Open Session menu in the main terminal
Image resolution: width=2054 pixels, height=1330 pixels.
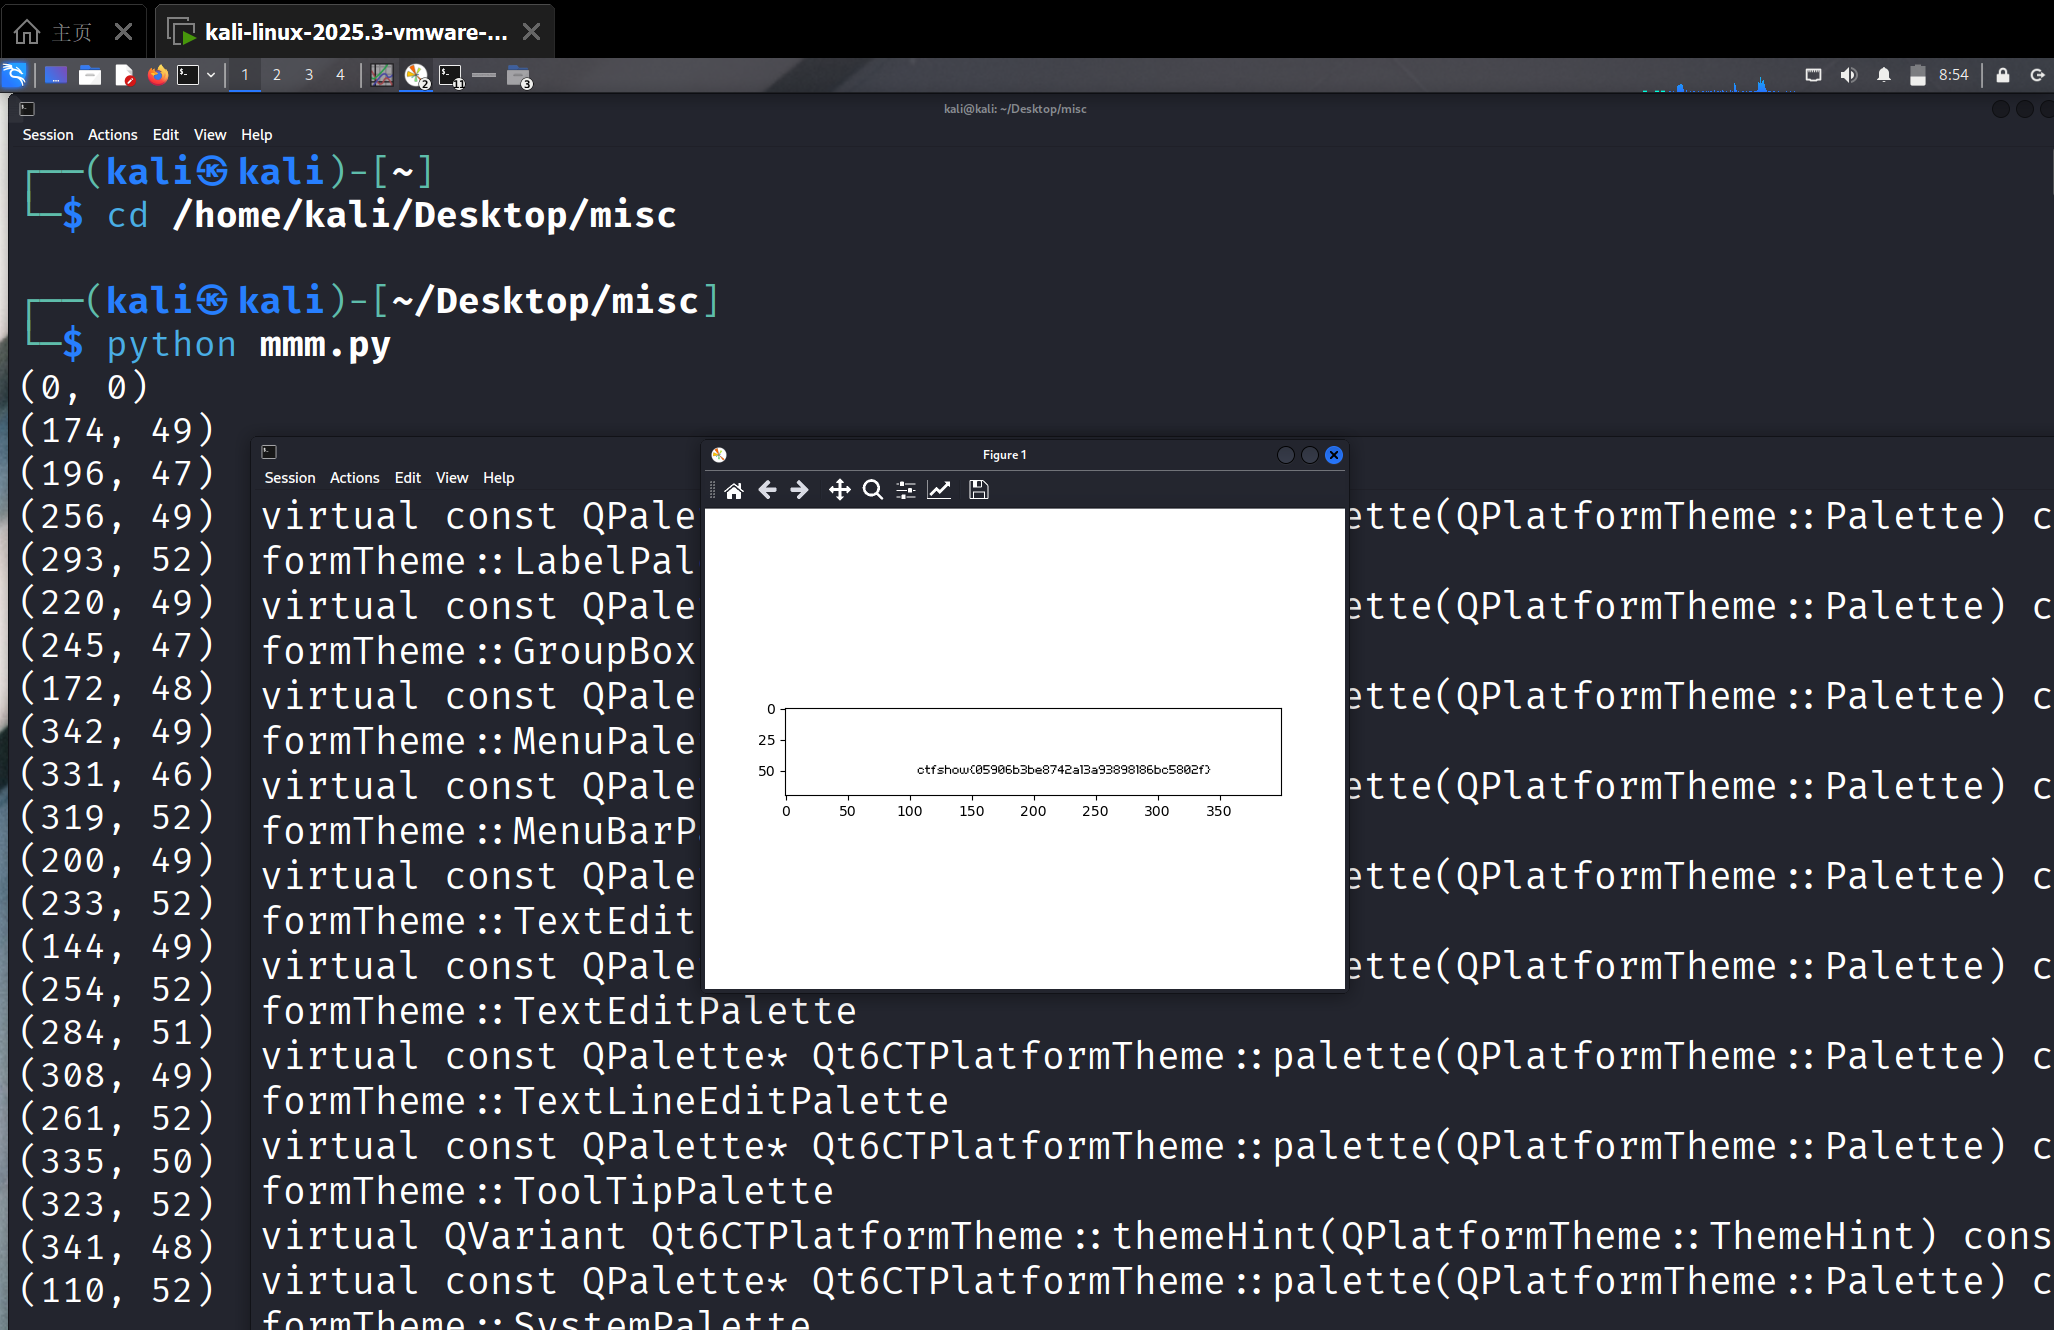48,135
